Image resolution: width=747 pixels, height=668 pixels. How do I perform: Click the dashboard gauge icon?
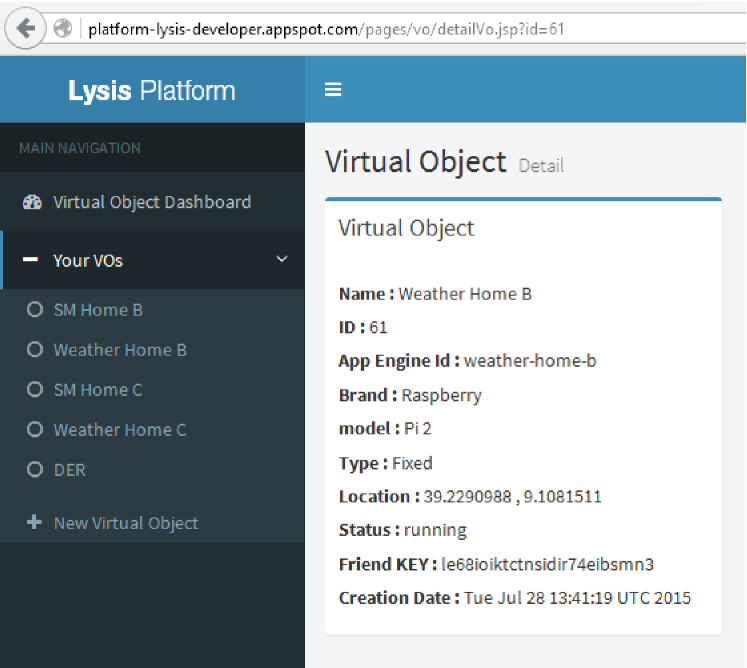tap(33, 202)
